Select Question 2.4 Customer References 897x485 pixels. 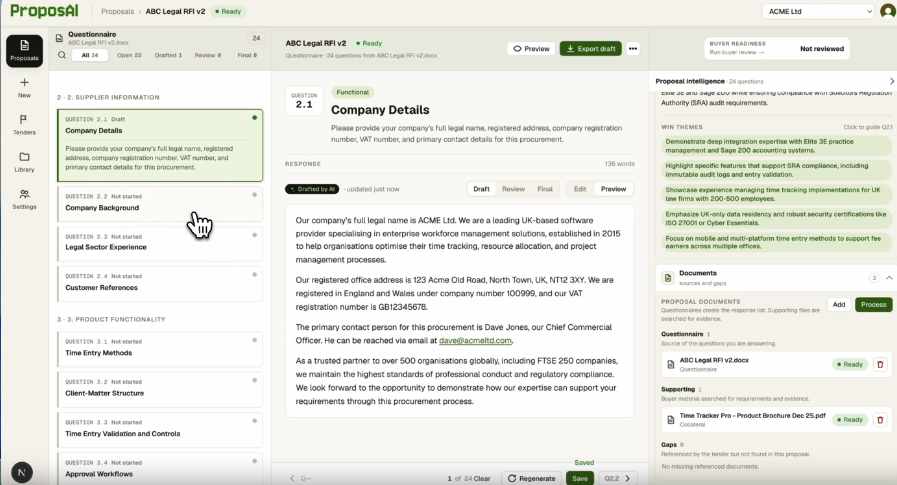[x=160, y=283]
